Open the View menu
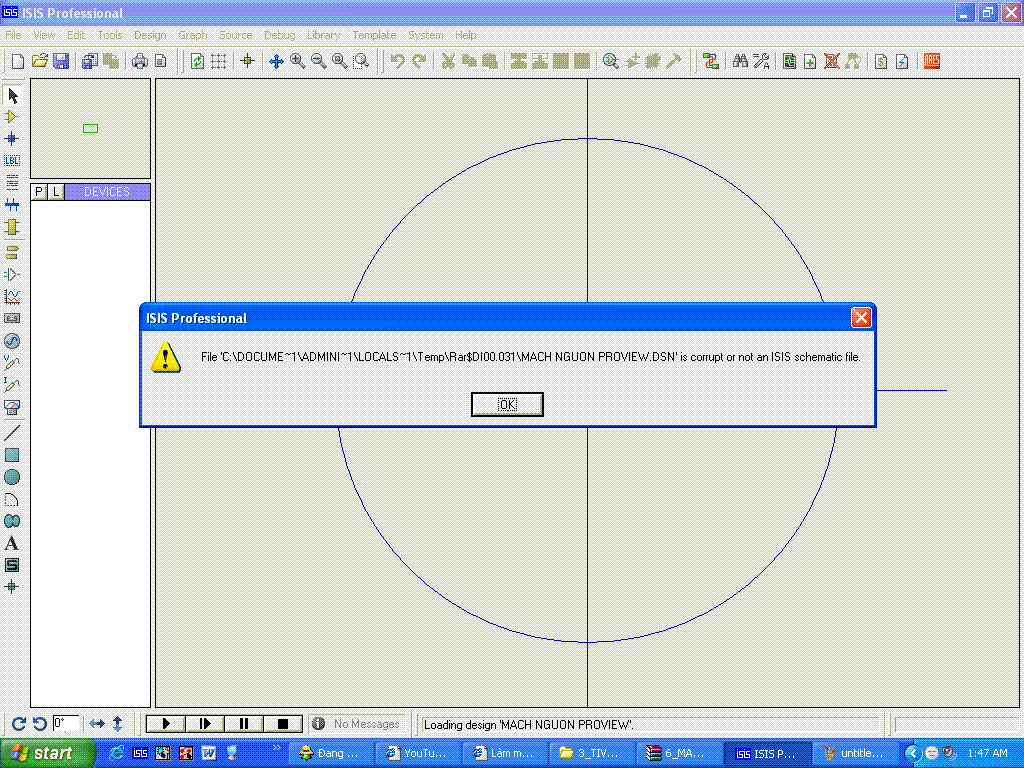Screen dimensions: 1024x768 [x=44, y=35]
